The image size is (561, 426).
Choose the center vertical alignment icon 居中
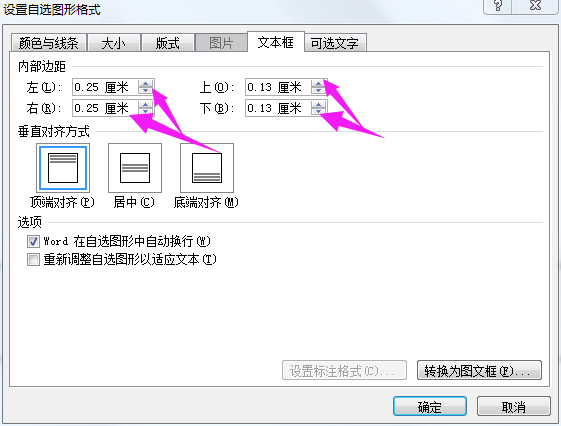135,168
